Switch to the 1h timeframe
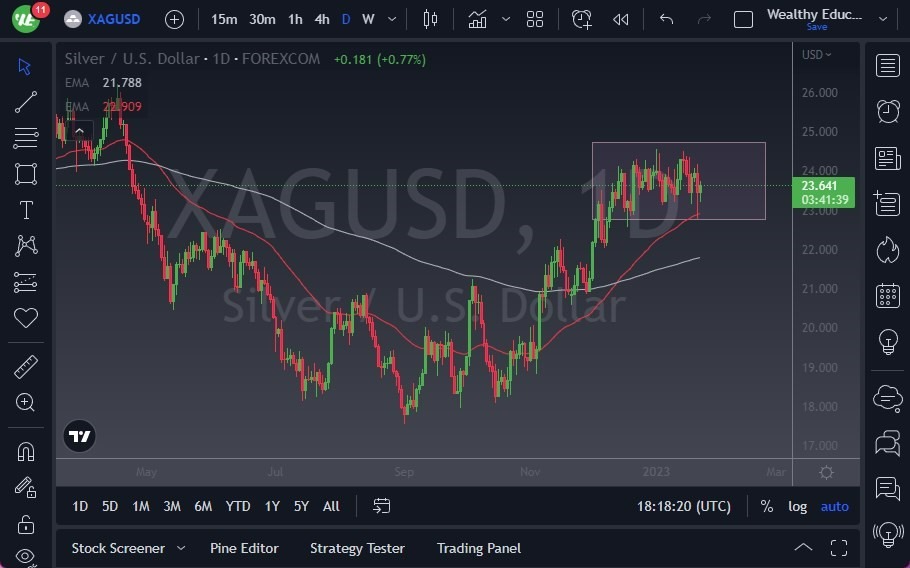Screen dimensions: 910x568 [295, 19]
